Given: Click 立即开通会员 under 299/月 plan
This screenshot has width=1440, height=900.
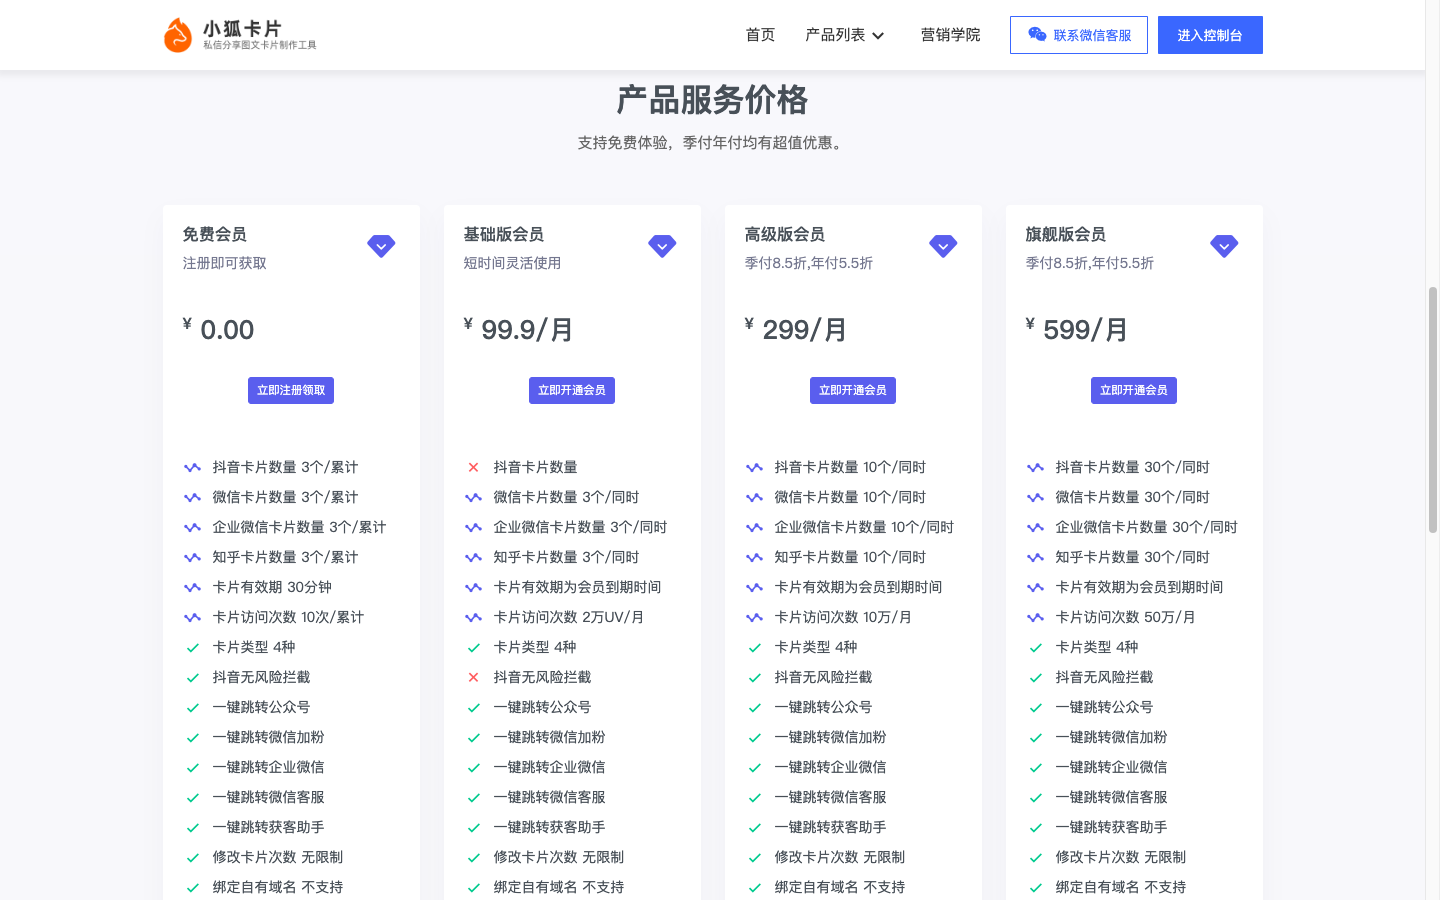Looking at the screenshot, I should [853, 390].
